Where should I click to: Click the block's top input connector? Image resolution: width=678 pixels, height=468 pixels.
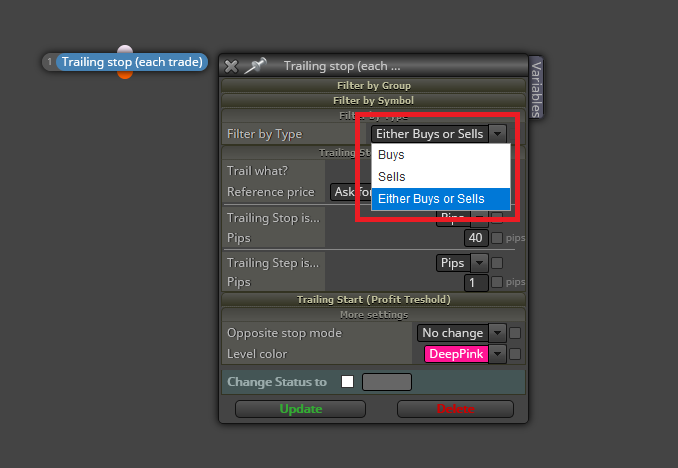(x=125, y=48)
